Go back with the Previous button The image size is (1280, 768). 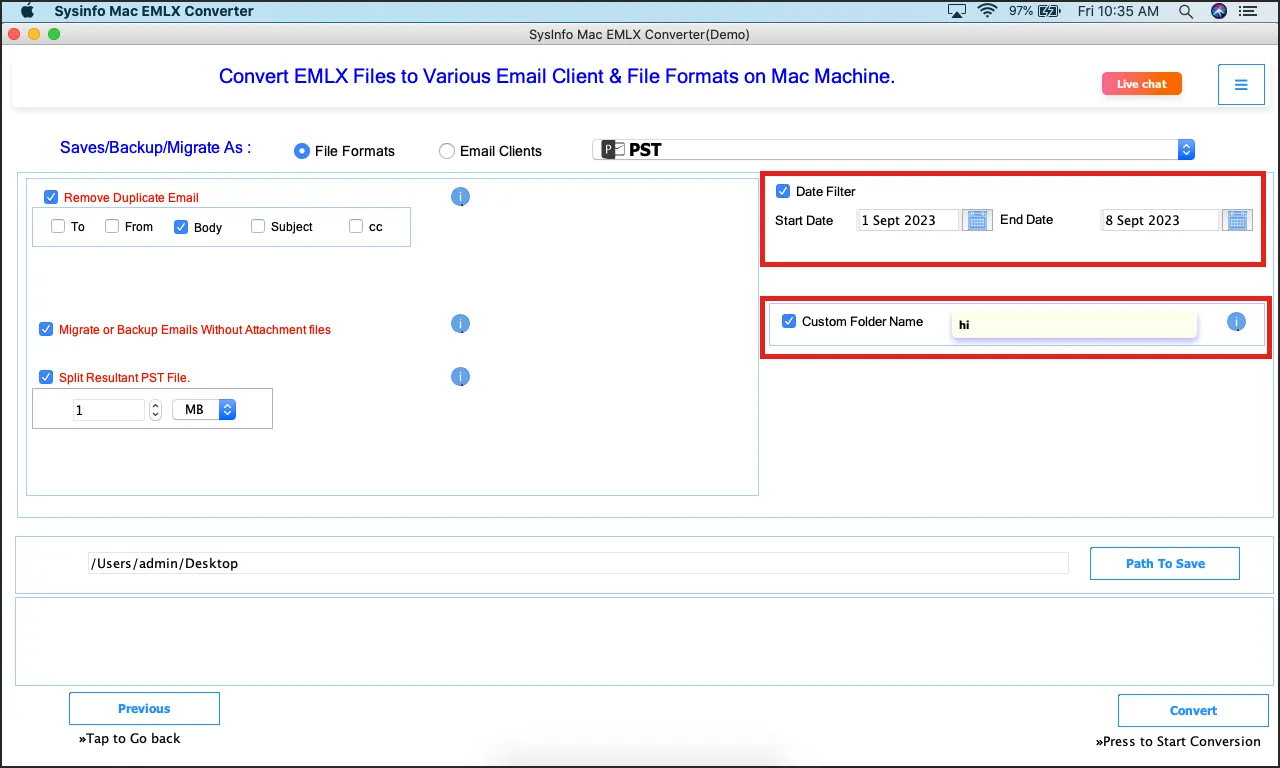[x=144, y=708]
